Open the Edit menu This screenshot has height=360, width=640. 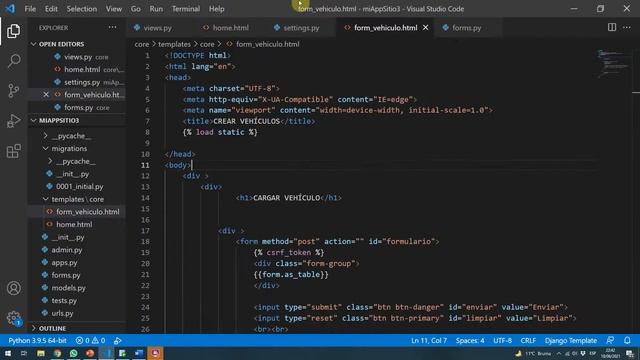(x=51, y=9)
